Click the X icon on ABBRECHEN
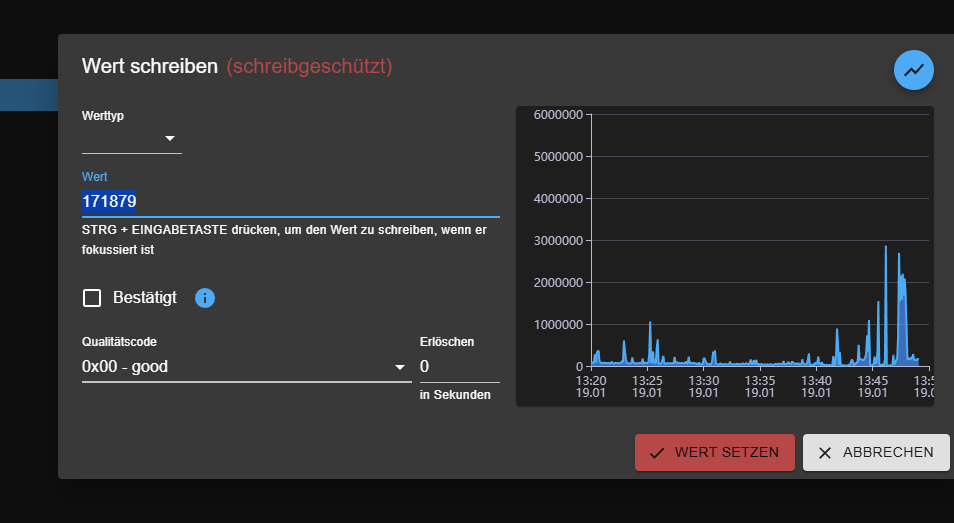Viewport: 954px width, 523px height. (824, 453)
